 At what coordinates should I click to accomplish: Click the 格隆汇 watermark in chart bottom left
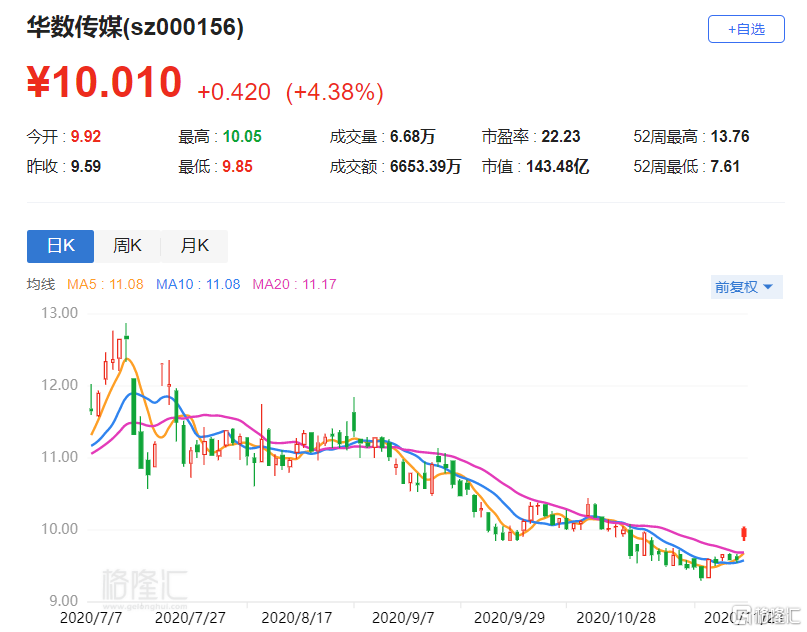(x=144, y=583)
